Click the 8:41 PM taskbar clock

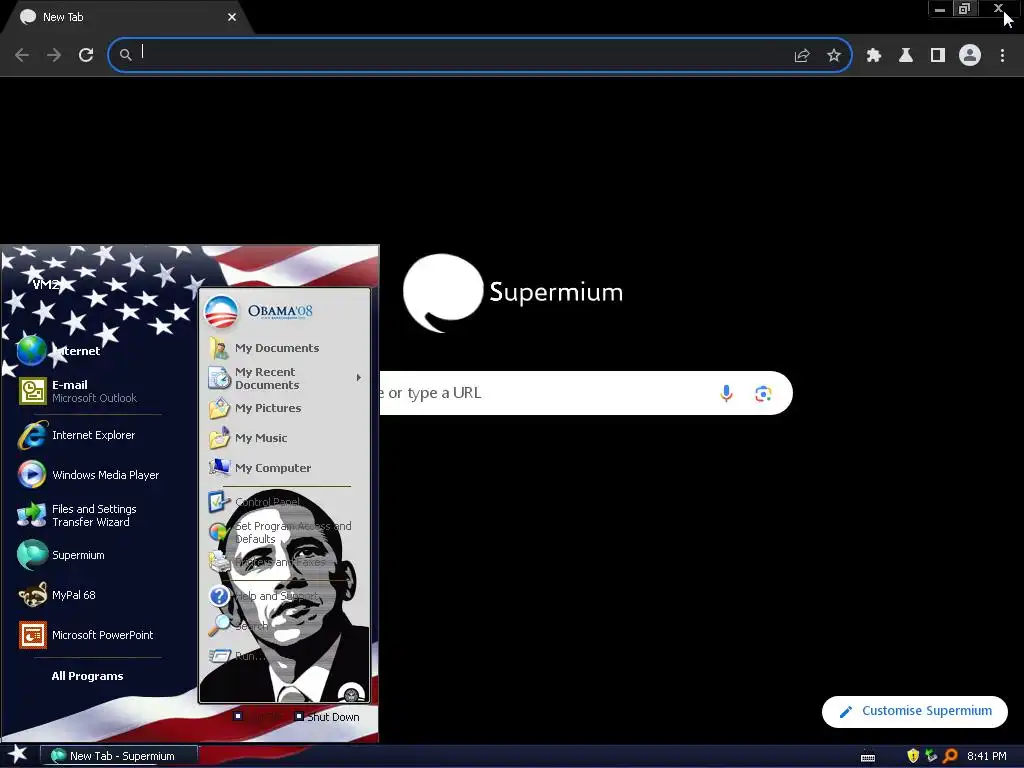(x=987, y=756)
